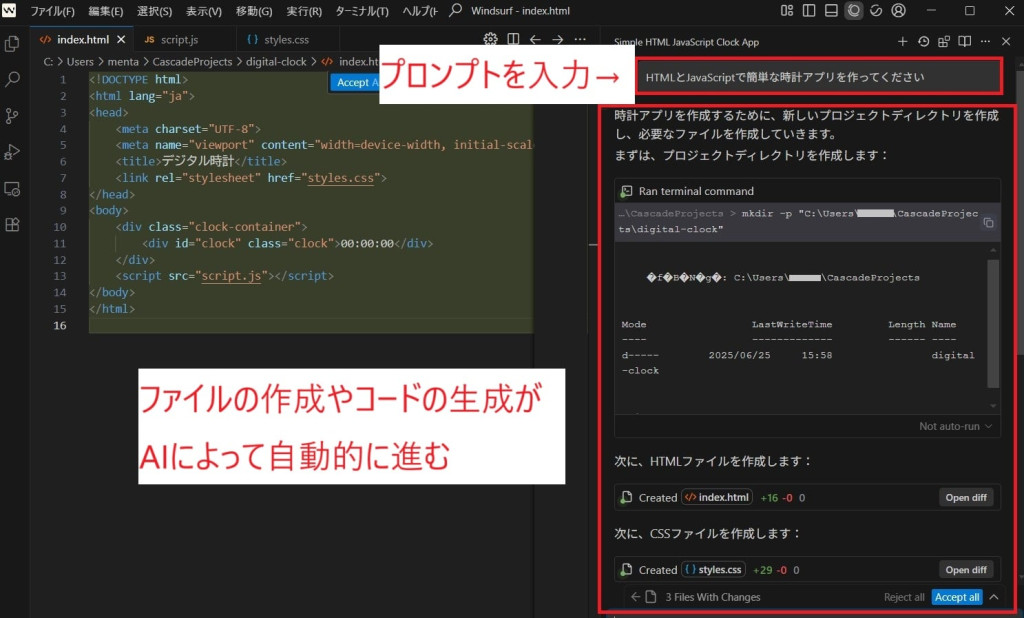1024x618 pixels.
Task: Click line number 16 in the editor
Action: coord(60,325)
